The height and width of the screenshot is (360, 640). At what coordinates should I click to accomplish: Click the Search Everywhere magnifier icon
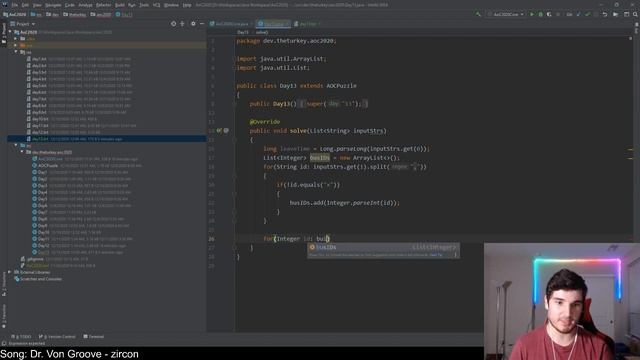coord(635,14)
